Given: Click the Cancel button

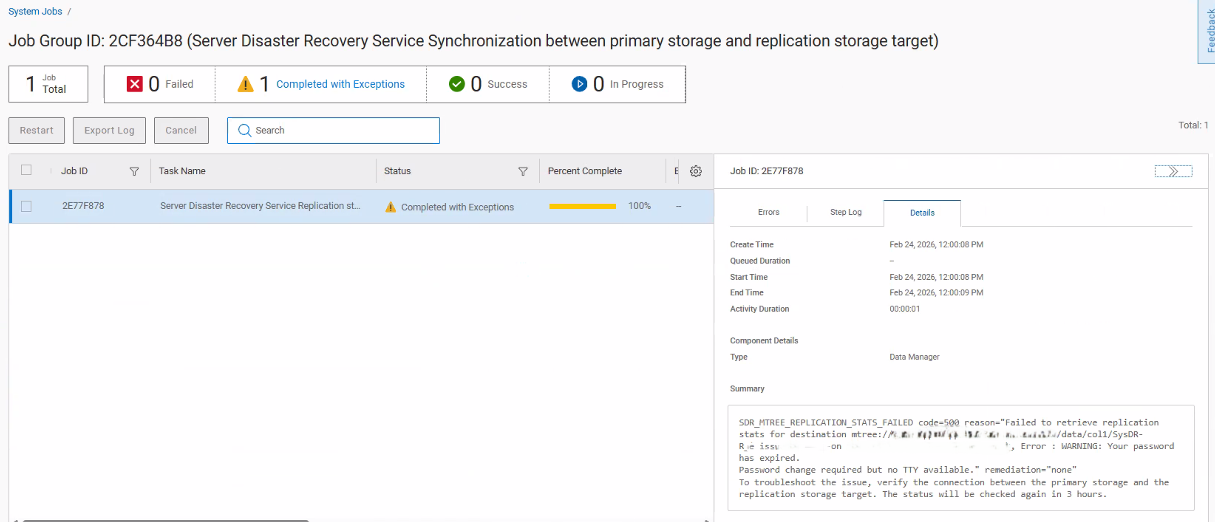Looking at the screenshot, I should 181,130.
